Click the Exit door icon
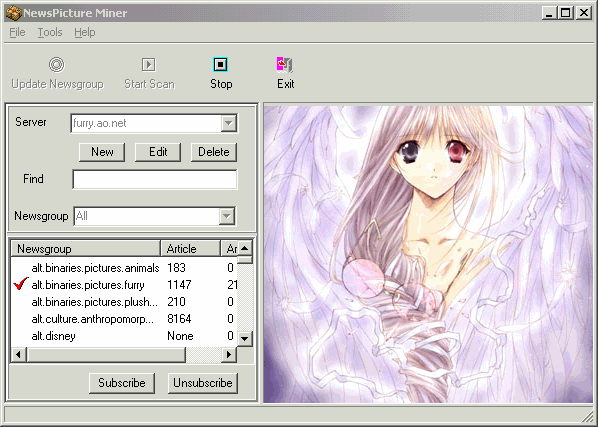 [285, 65]
